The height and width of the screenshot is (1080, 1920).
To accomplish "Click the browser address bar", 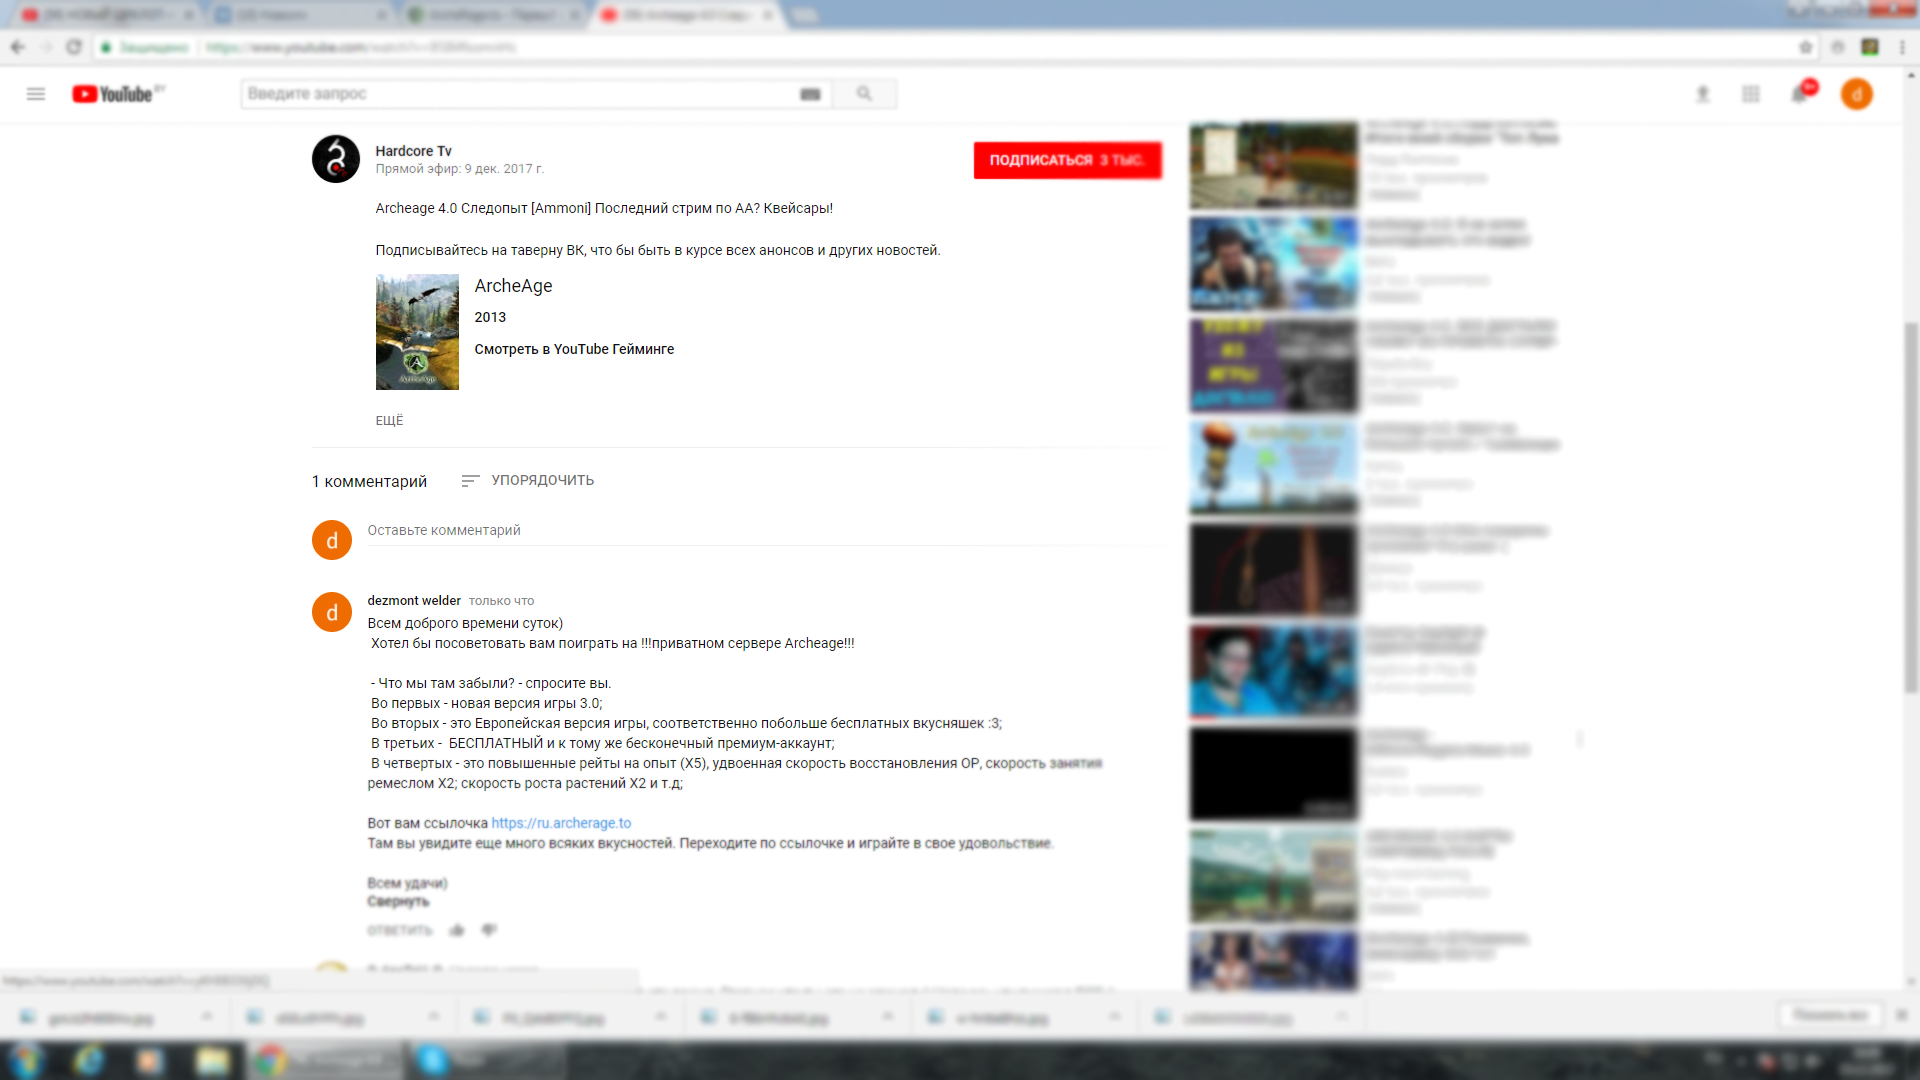I will (950, 47).
